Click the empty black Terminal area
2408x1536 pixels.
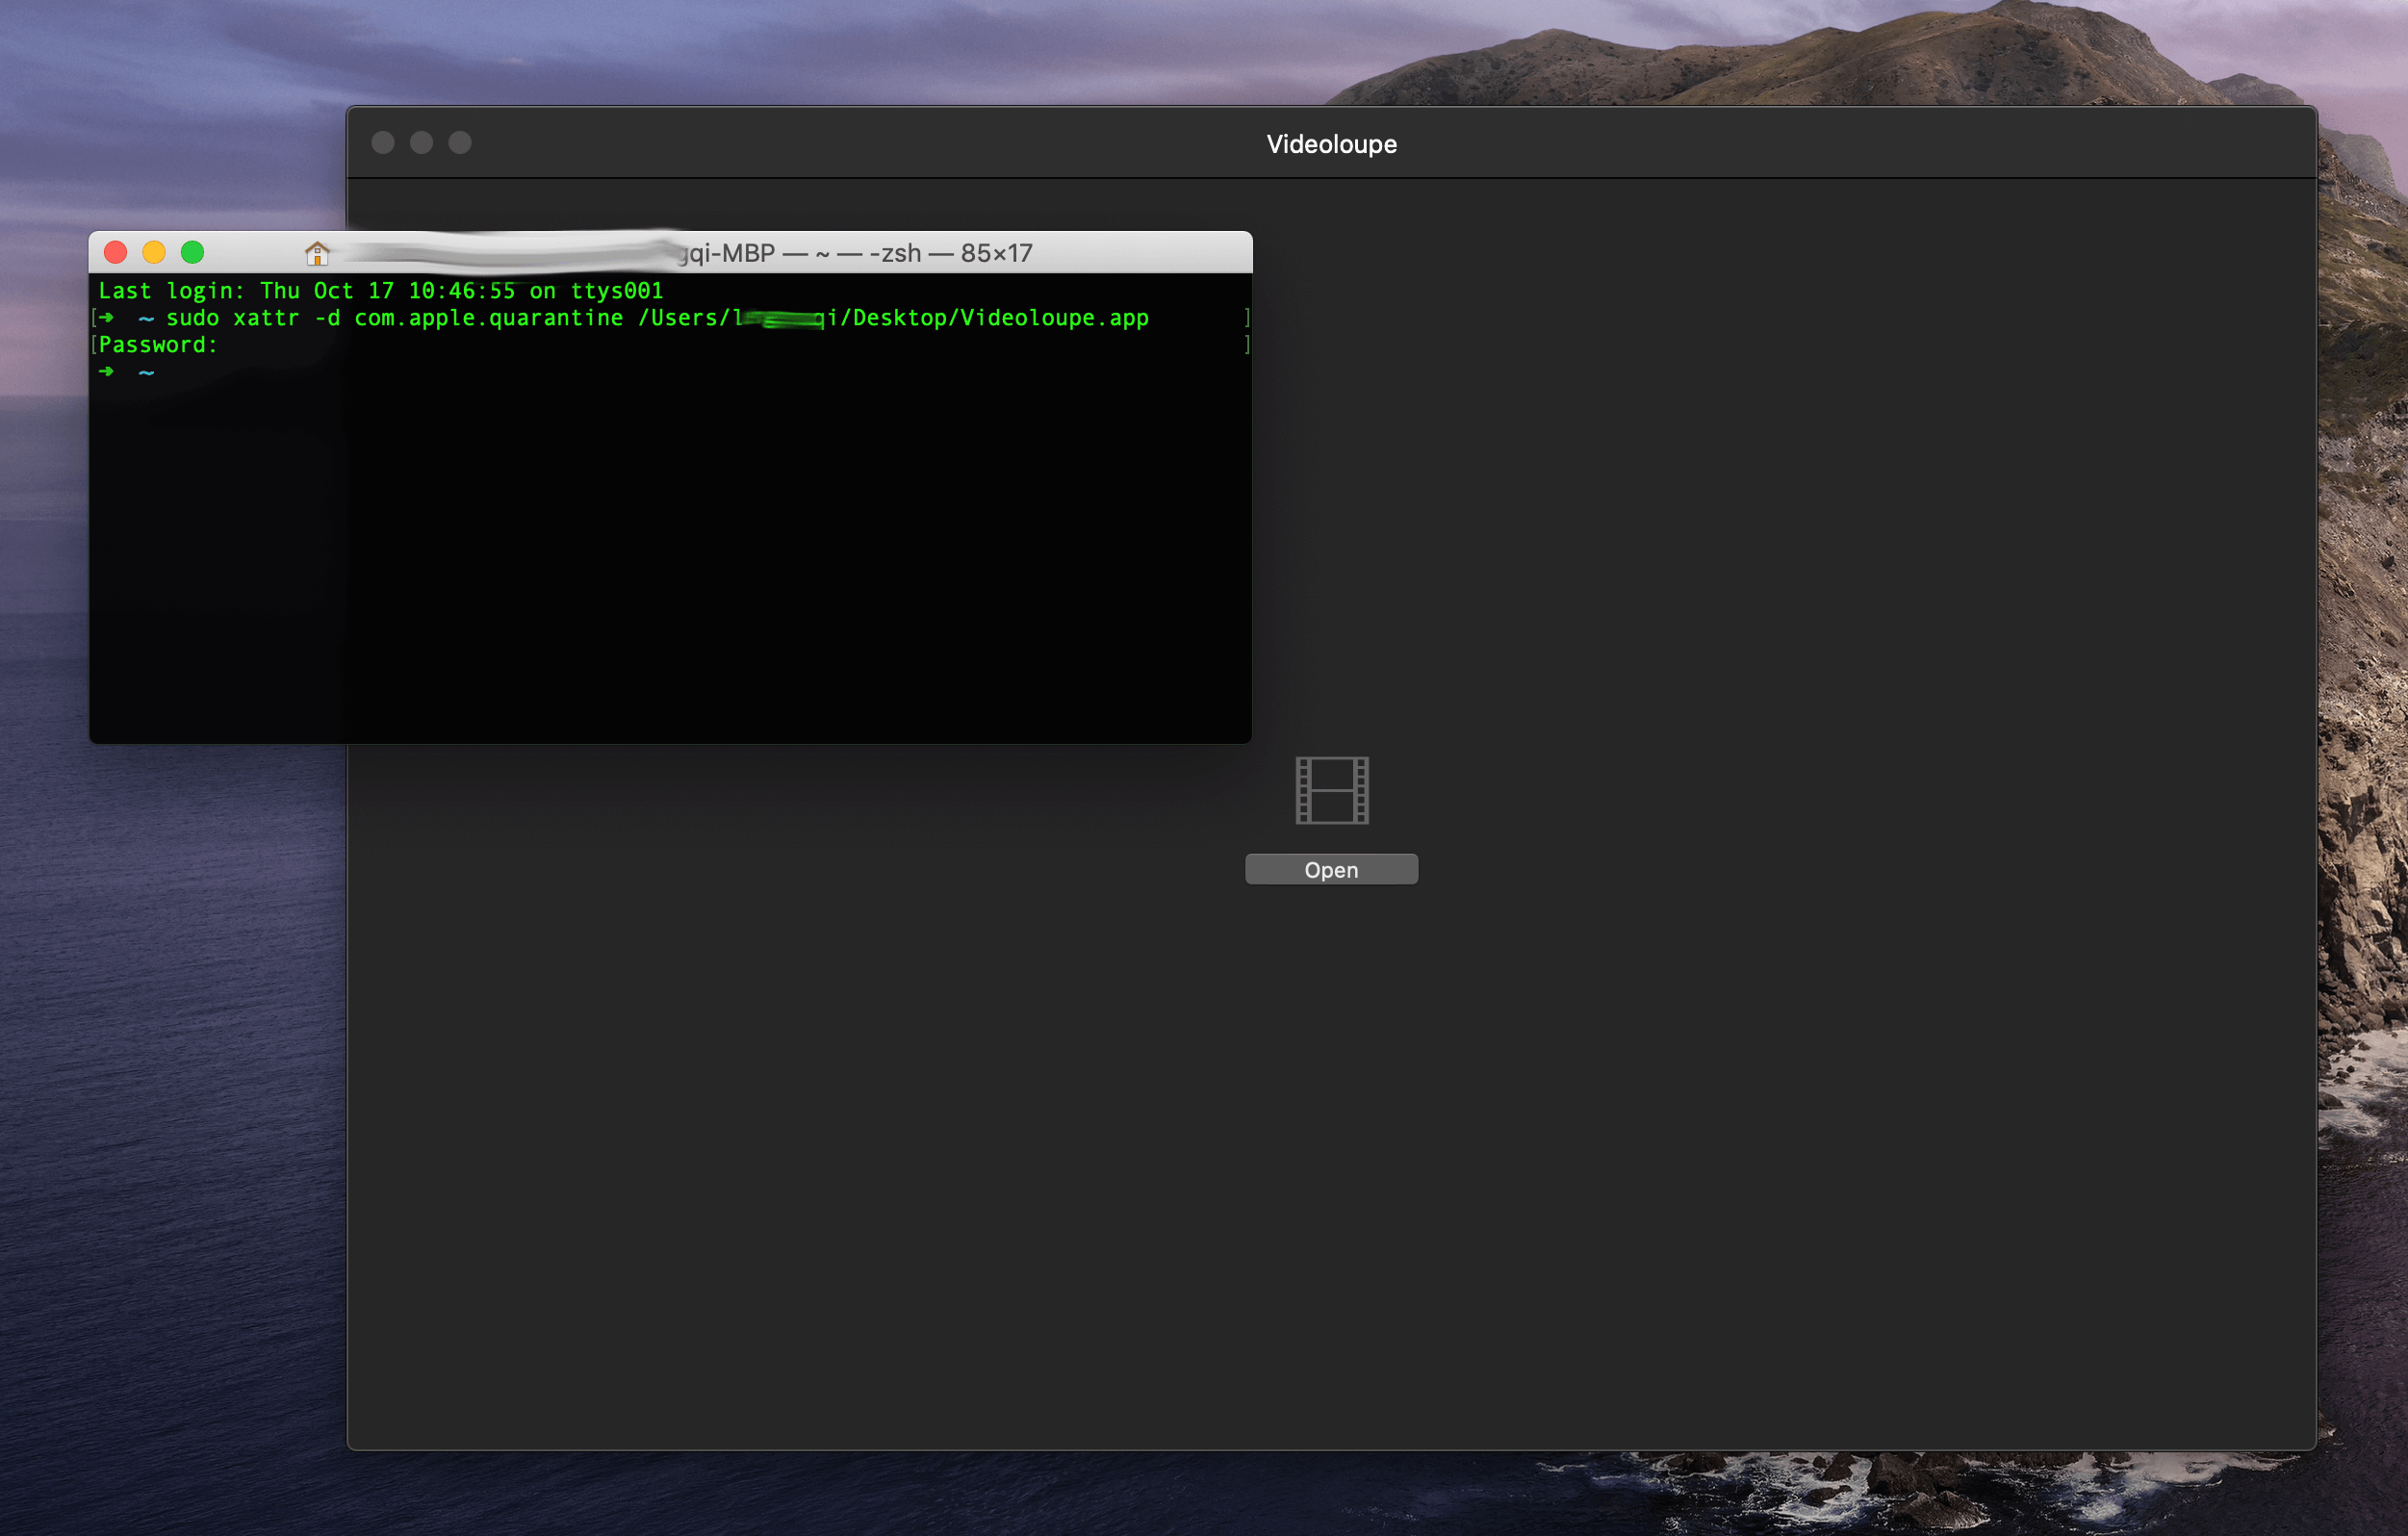click(x=670, y=560)
